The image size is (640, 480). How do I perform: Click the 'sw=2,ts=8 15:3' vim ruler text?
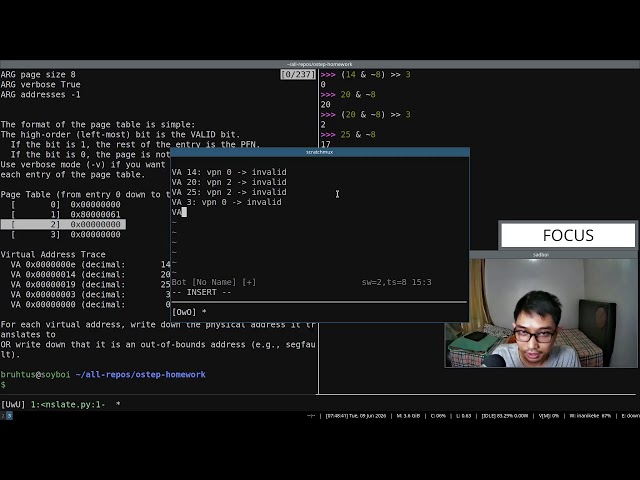[x=396, y=282]
